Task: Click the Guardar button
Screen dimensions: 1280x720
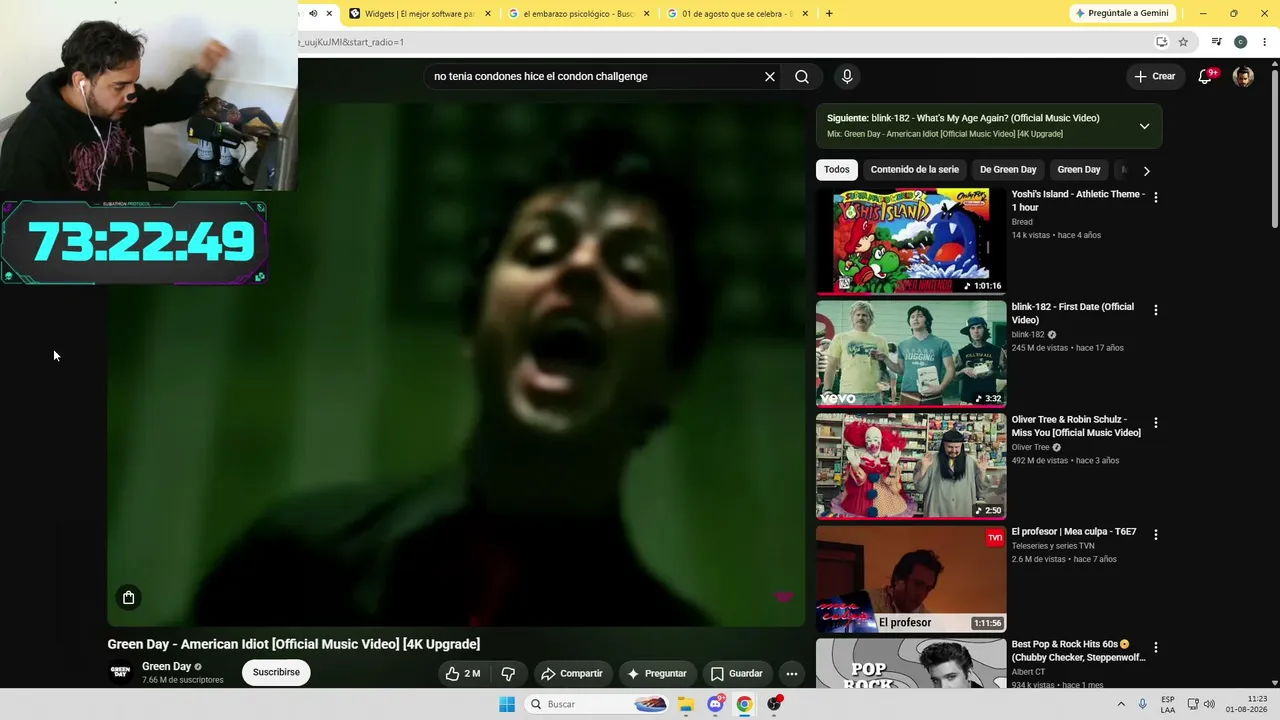Action: [x=736, y=673]
